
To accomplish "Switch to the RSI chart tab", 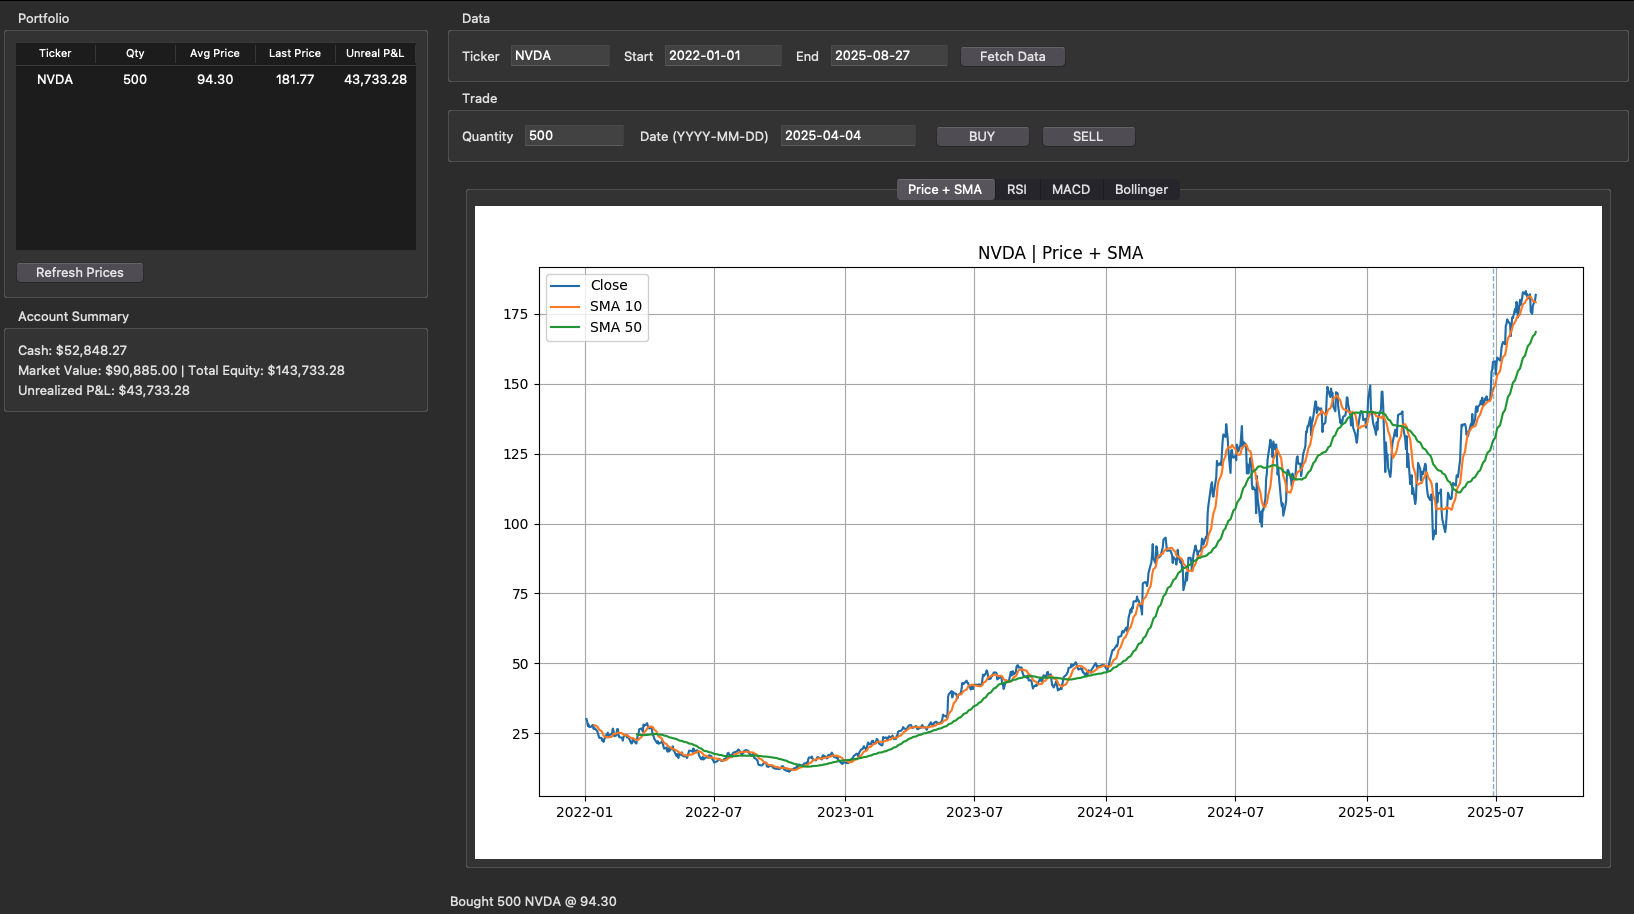I will pos(1017,189).
